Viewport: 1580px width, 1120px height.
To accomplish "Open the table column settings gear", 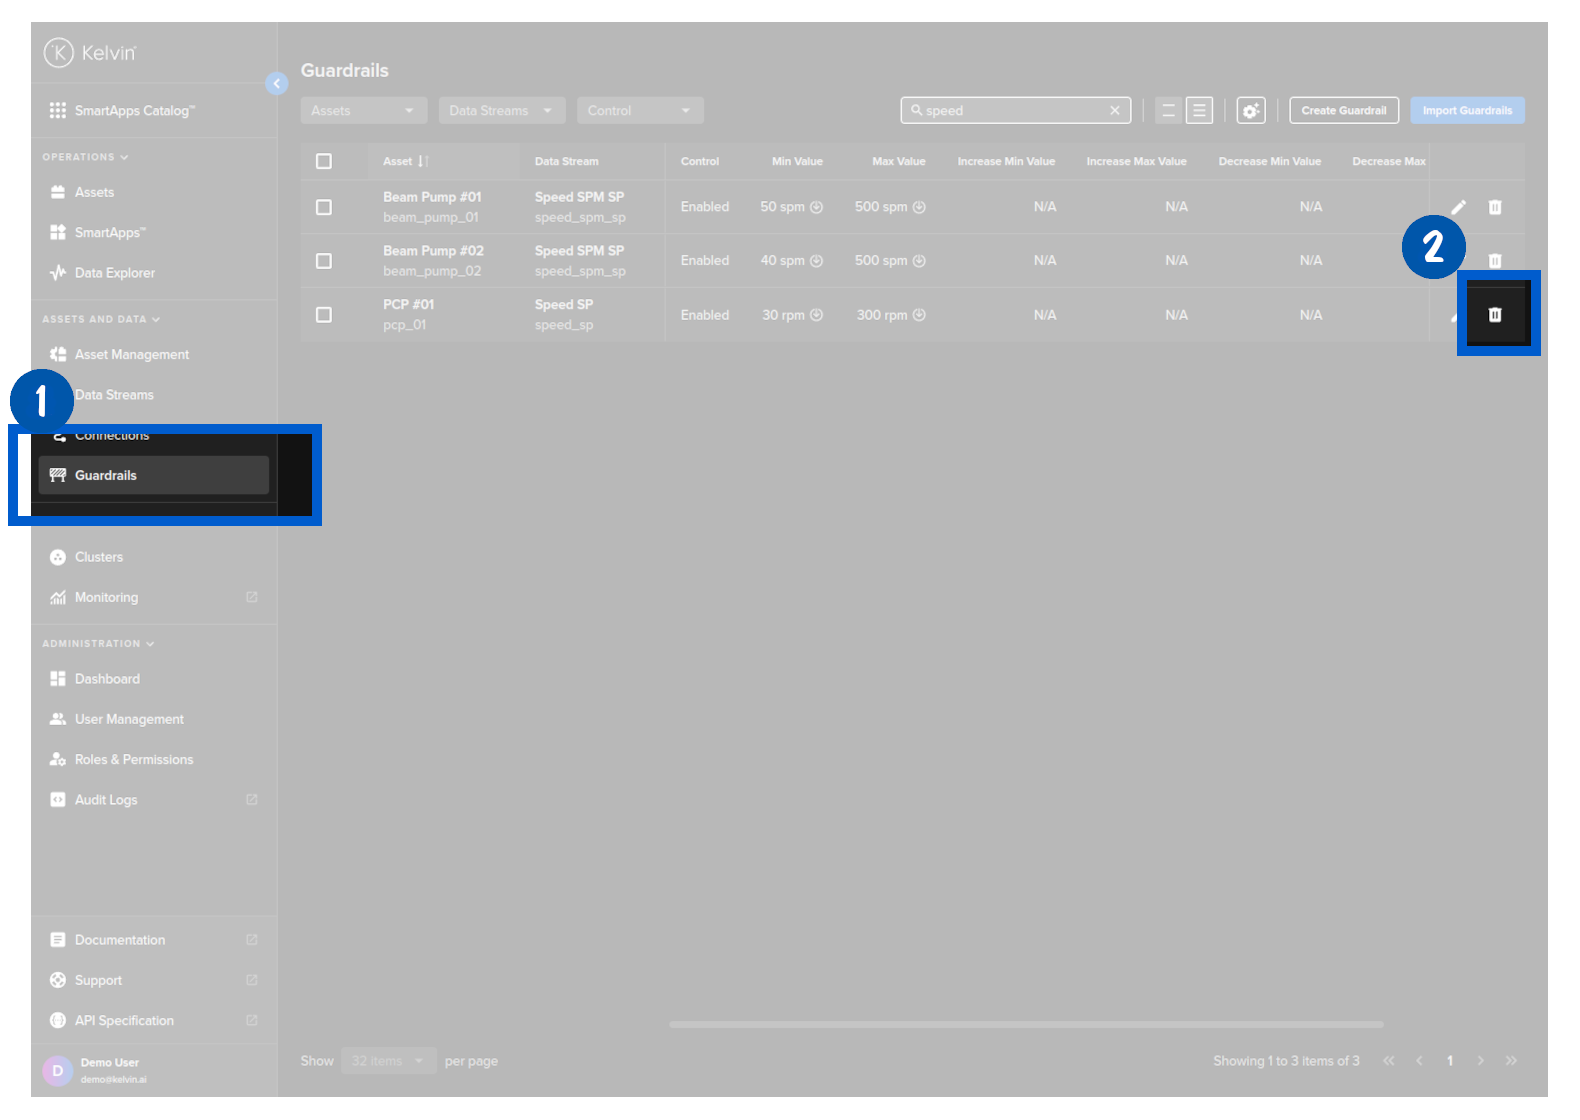I will 1250,111.
